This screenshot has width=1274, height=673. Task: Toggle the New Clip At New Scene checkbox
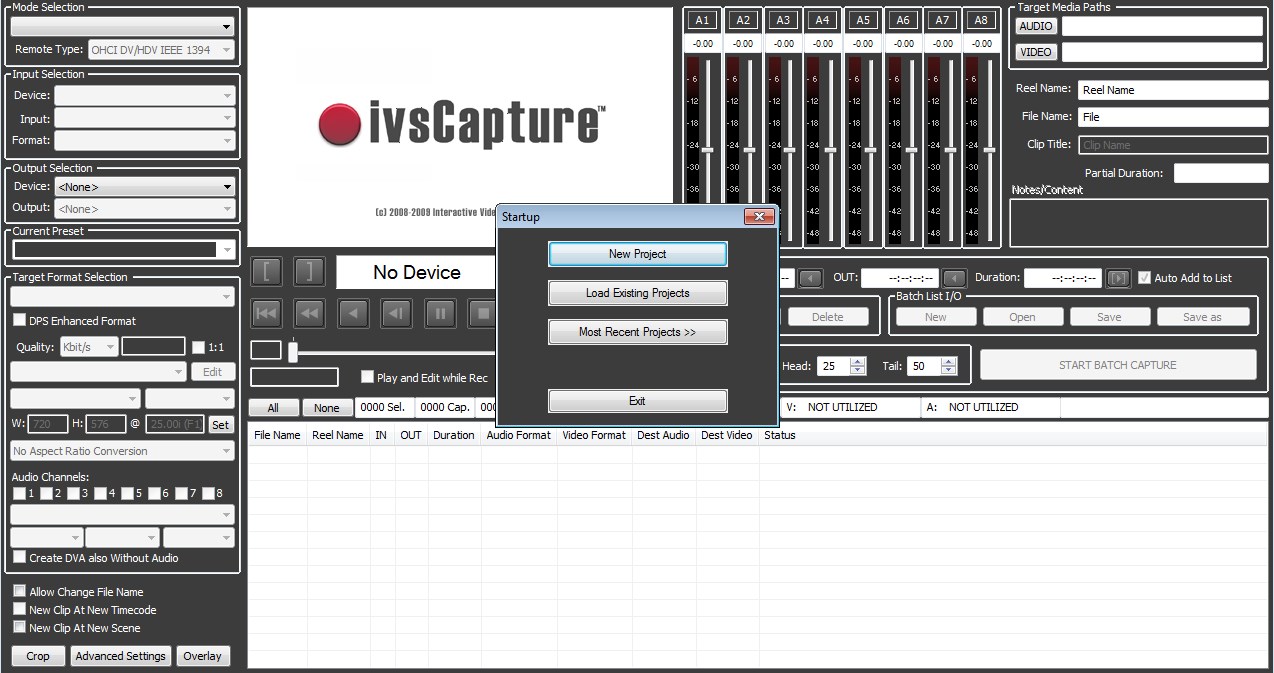[19, 627]
